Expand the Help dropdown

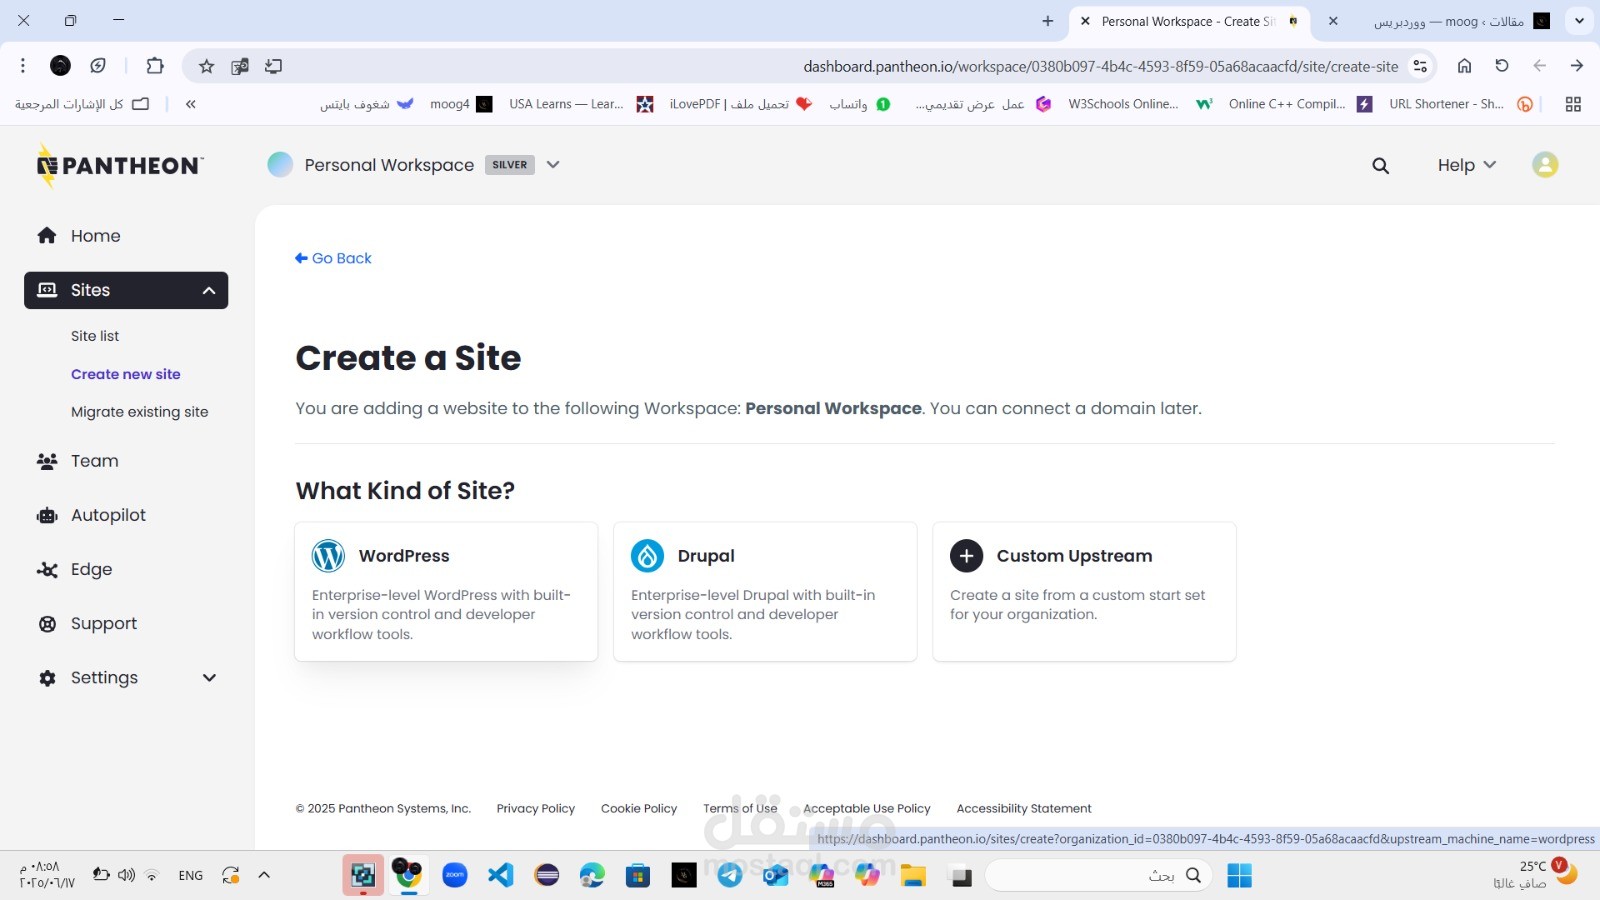pos(1466,165)
